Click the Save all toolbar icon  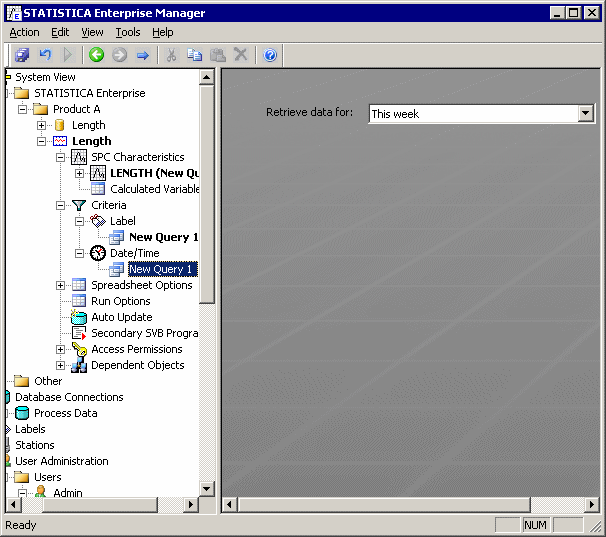pos(22,55)
